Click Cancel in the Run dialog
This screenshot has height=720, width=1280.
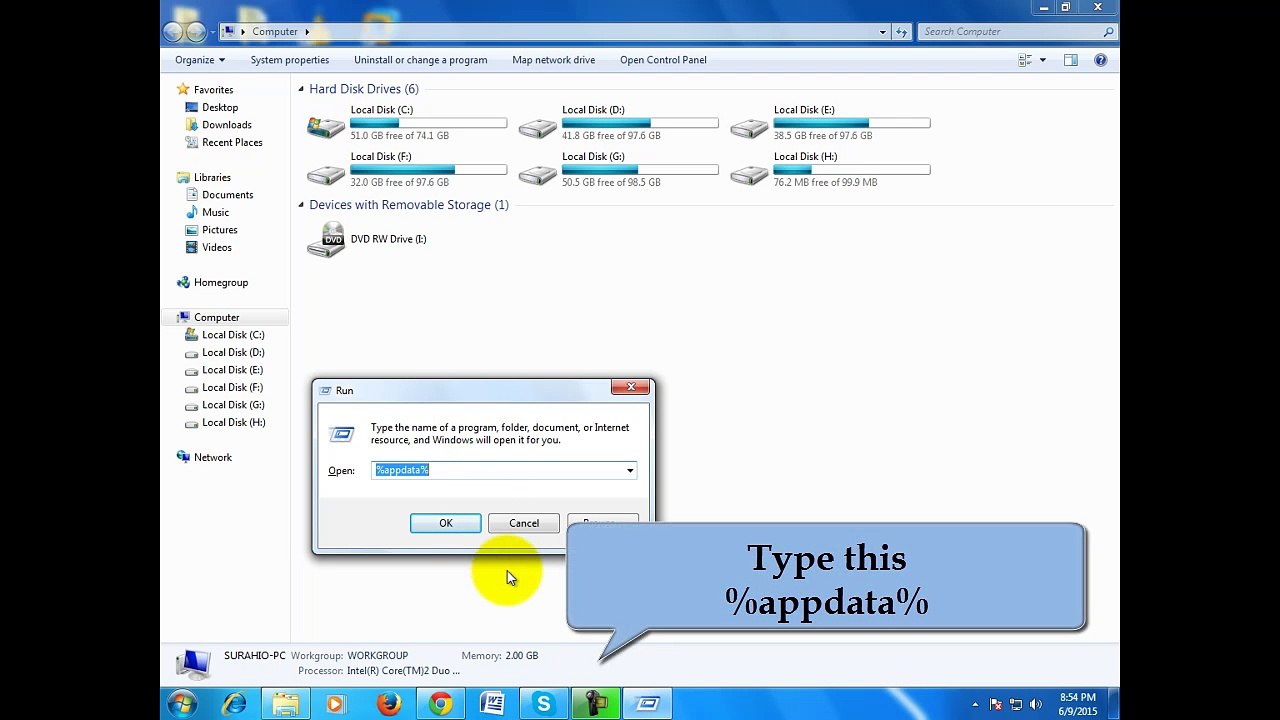tap(524, 523)
